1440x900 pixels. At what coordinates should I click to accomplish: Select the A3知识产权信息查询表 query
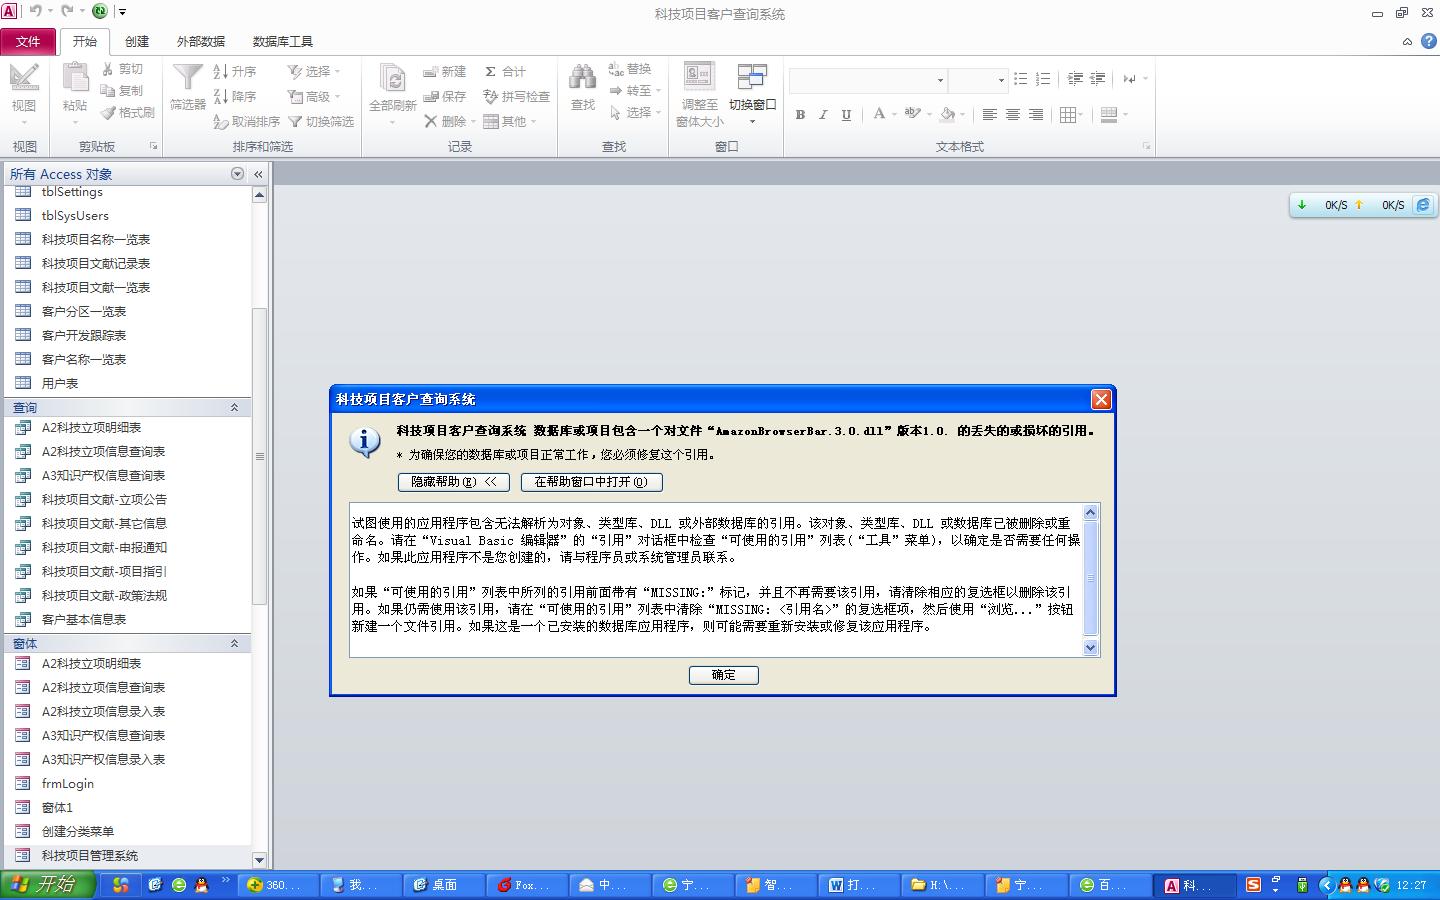click(x=103, y=475)
